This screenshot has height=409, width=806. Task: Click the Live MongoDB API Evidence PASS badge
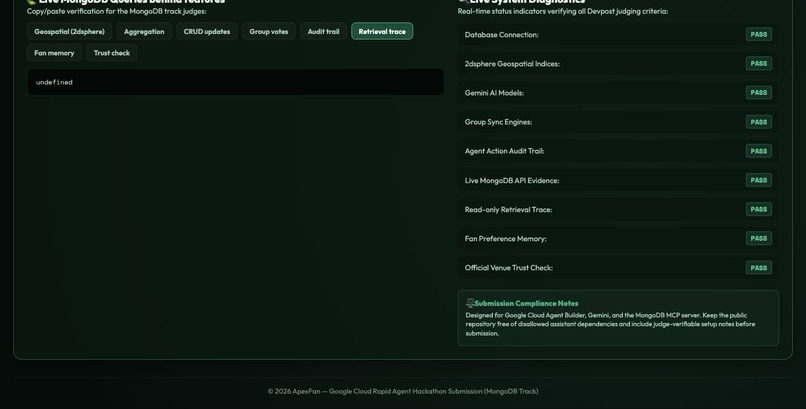(759, 180)
